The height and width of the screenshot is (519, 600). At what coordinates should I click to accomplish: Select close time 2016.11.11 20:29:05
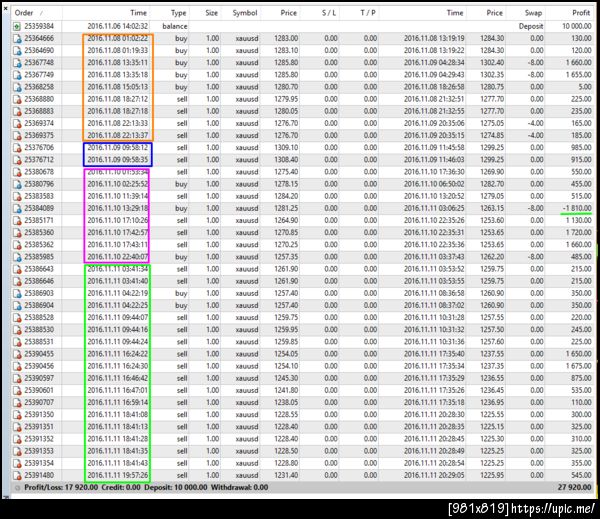pos(434,476)
